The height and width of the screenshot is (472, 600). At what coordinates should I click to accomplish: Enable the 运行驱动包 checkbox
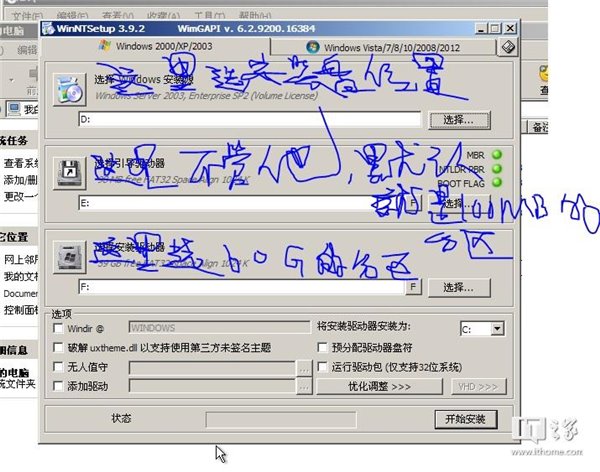323,367
